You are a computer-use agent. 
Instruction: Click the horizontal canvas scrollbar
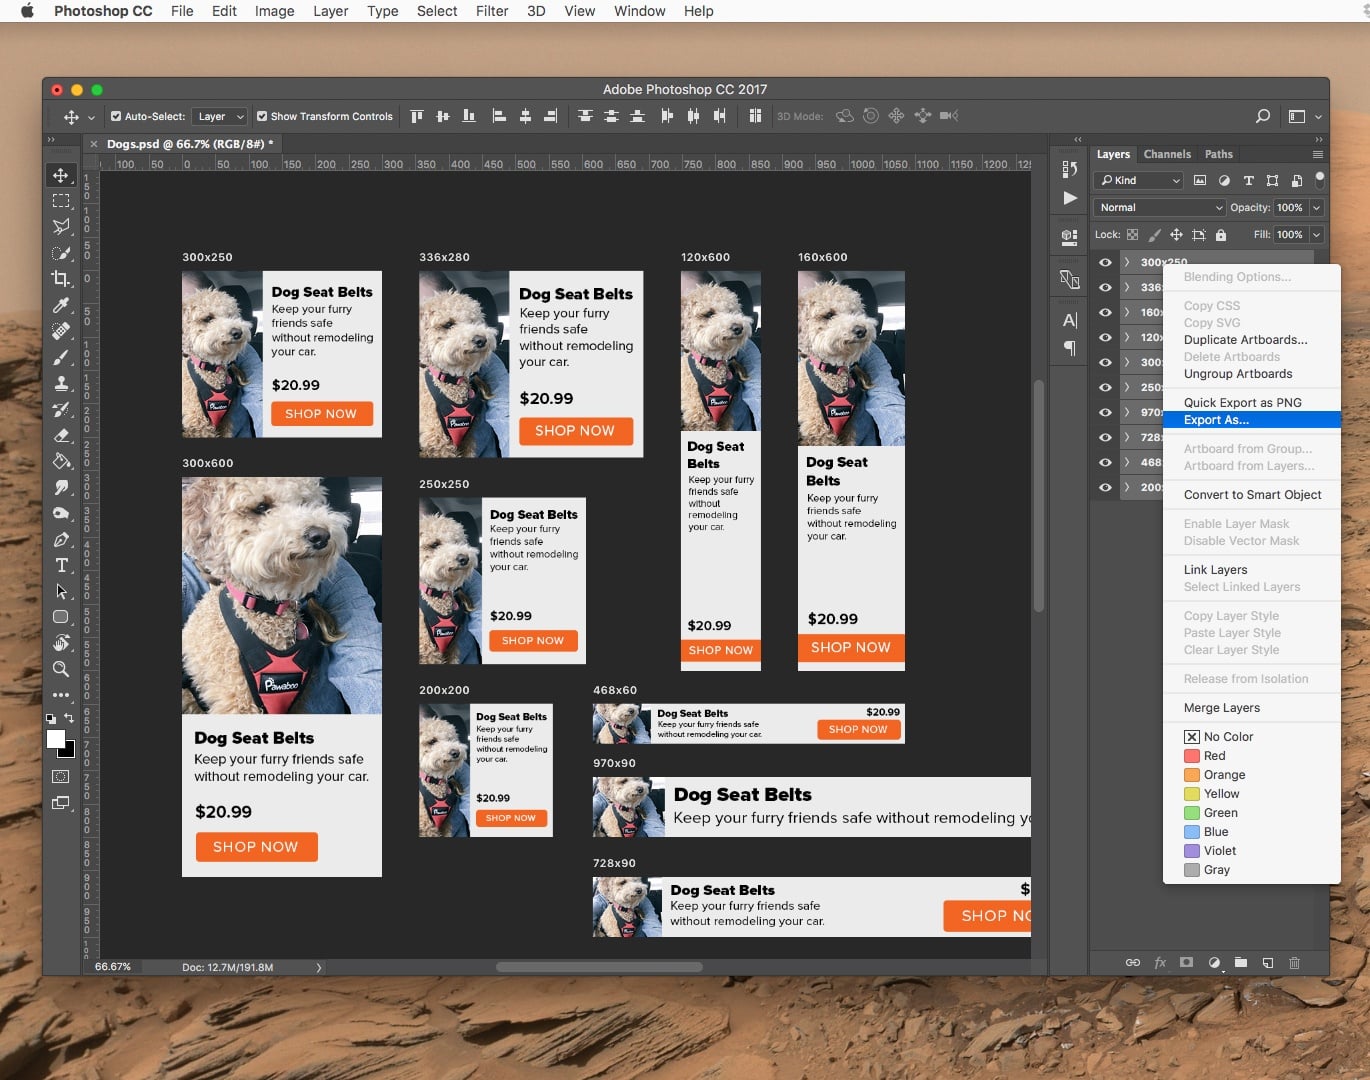600,967
